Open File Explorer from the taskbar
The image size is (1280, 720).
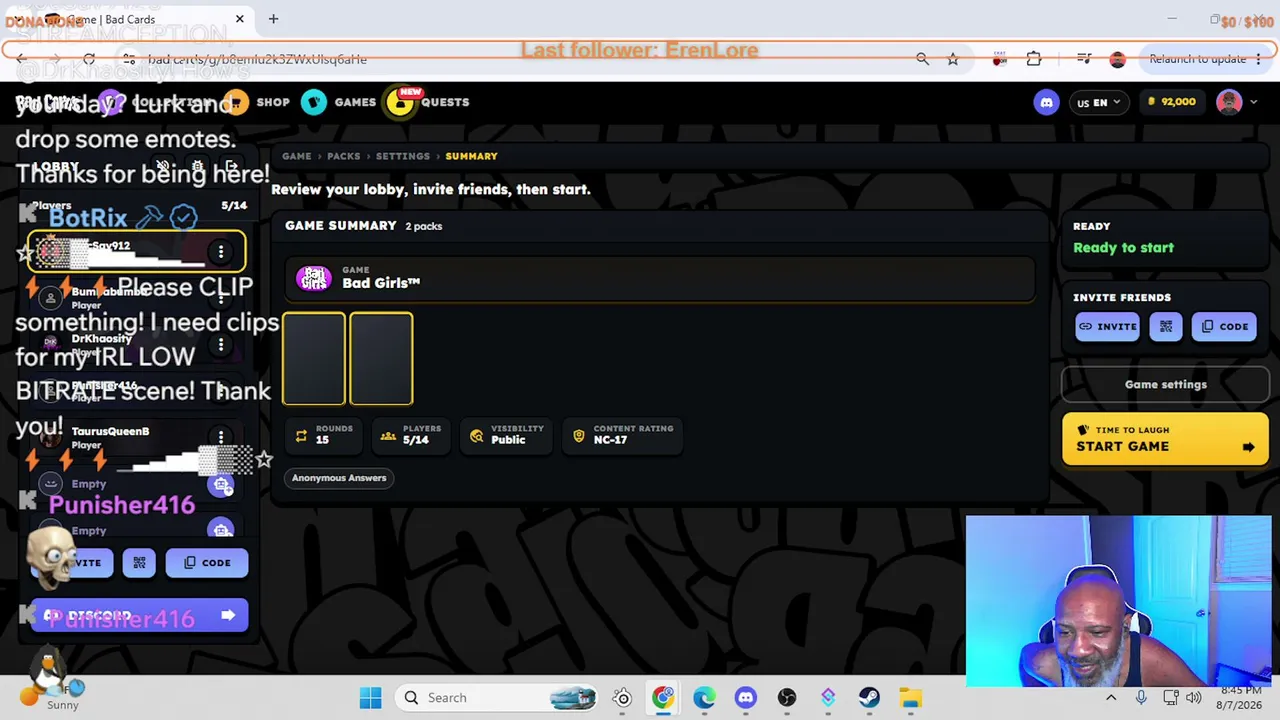(x=909, y=698)
